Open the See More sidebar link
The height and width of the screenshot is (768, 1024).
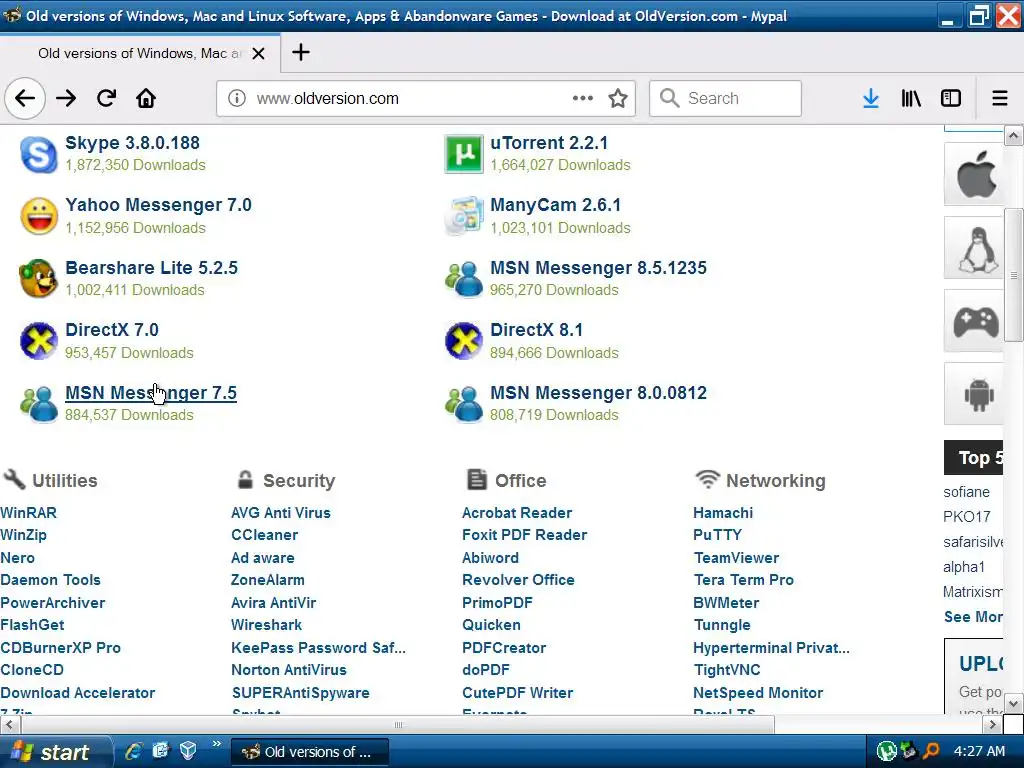tap(973, 617)
